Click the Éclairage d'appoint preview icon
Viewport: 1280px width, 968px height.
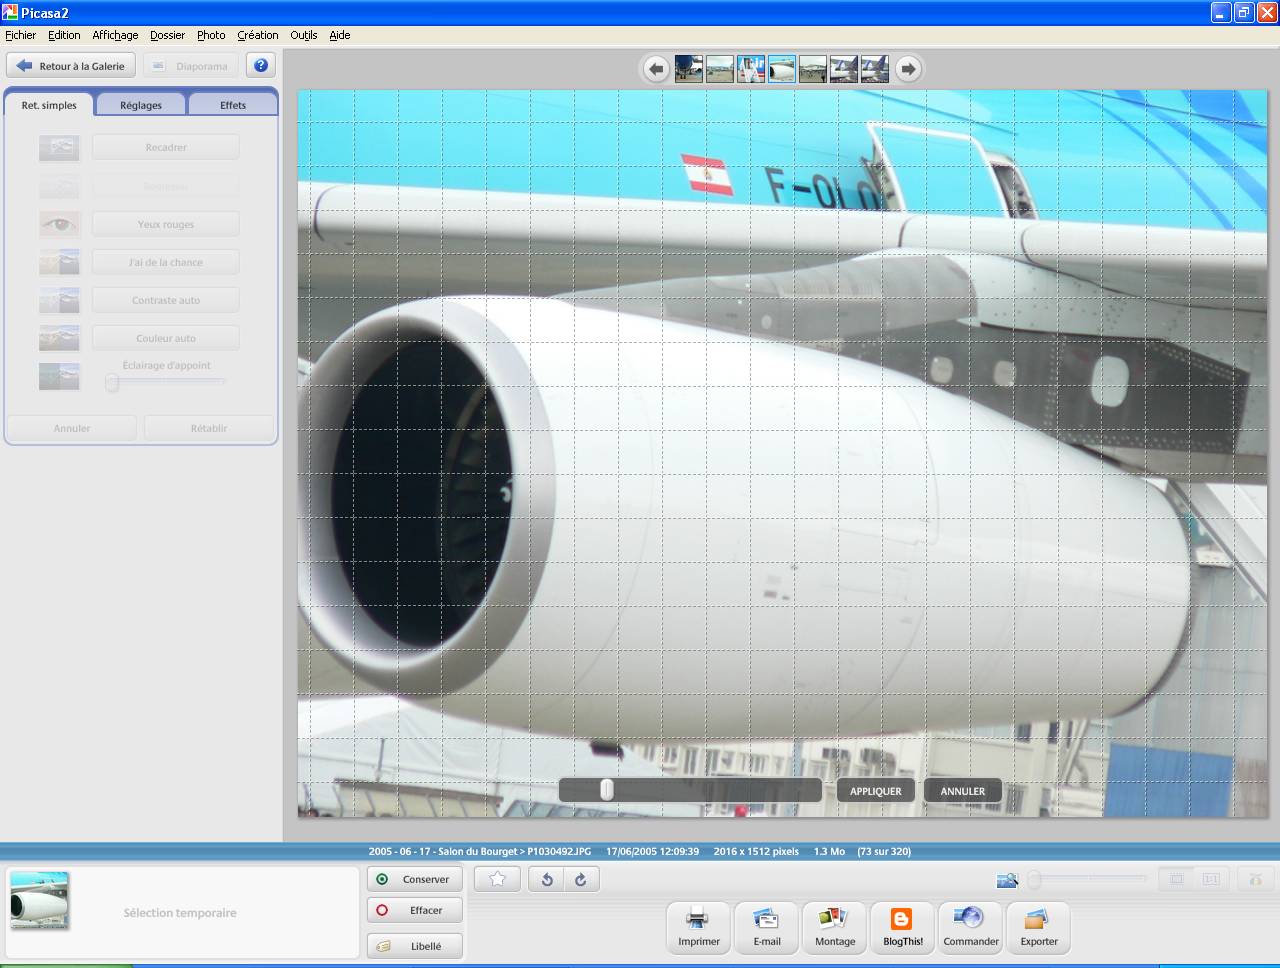pos(59,376)
